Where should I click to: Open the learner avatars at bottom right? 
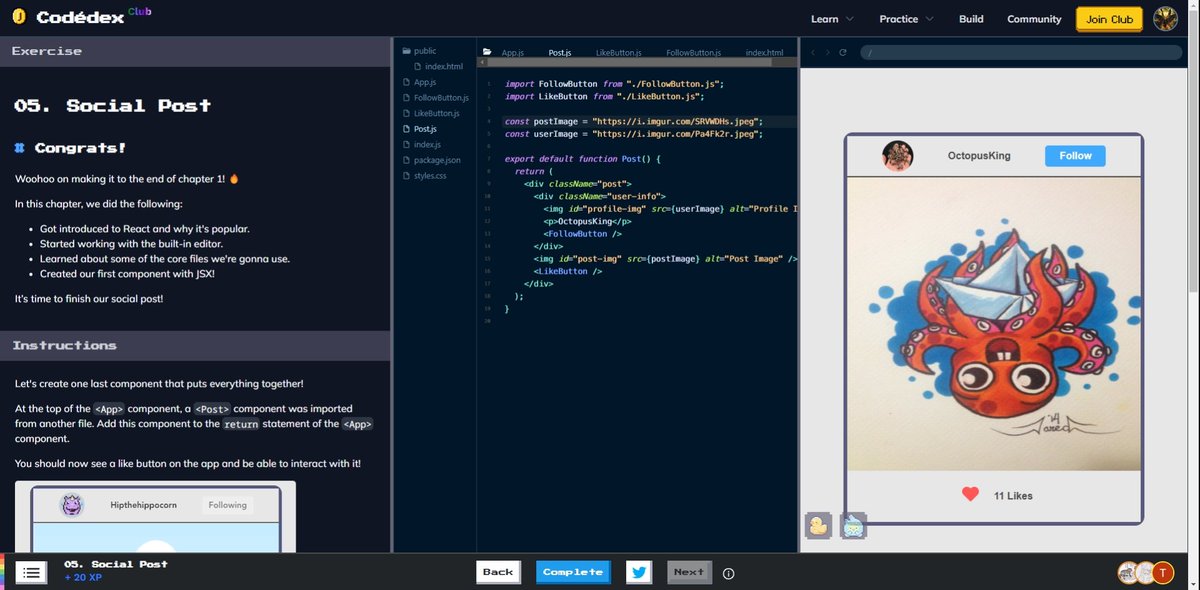(1146, 572)
